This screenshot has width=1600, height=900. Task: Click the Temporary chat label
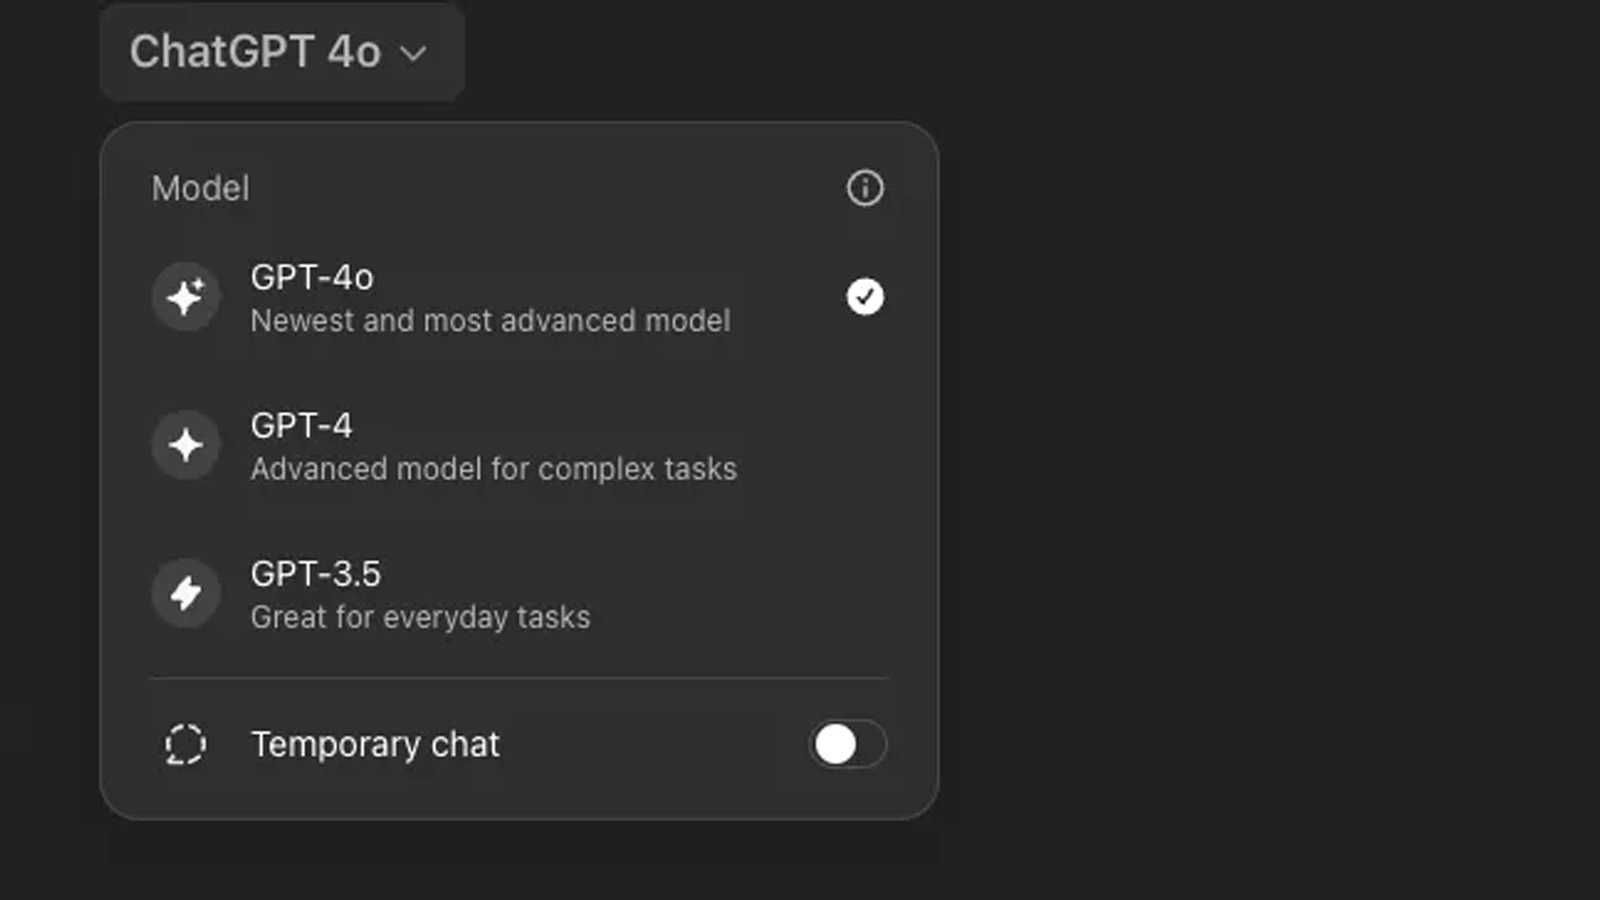[375, 744]
